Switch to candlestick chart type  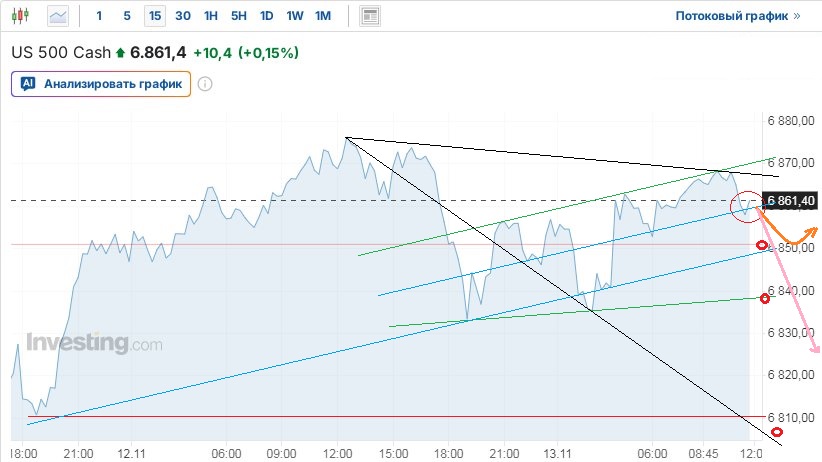(22, 16)
